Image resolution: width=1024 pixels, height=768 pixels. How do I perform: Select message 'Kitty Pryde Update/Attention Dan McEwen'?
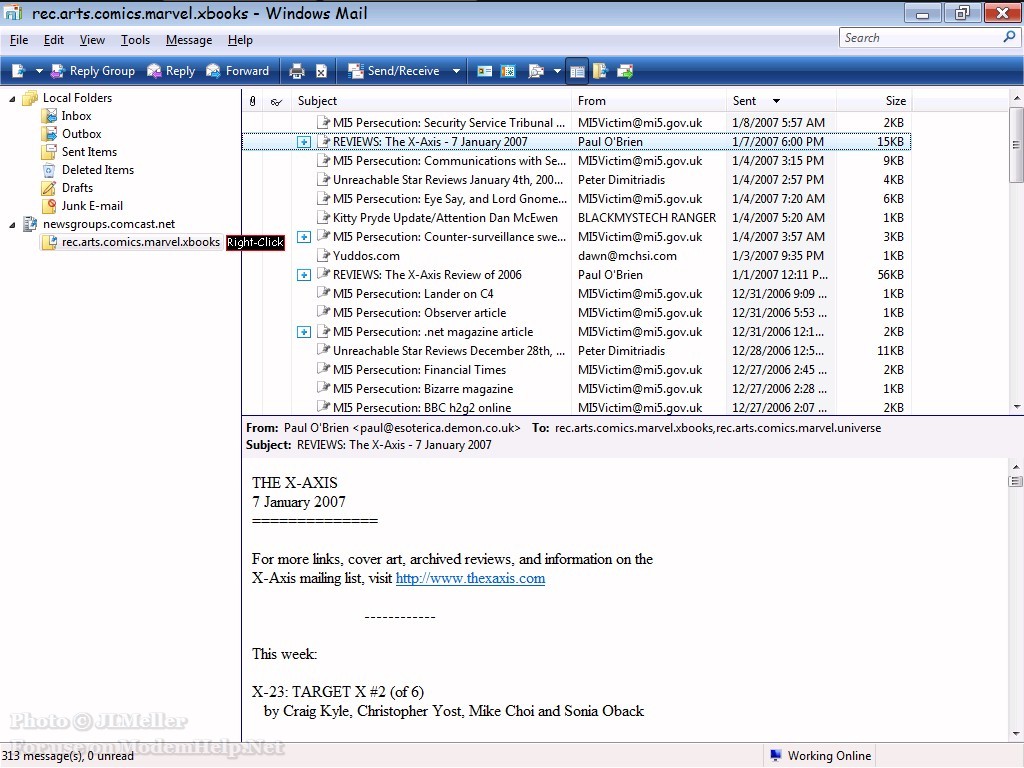point(577,217)
